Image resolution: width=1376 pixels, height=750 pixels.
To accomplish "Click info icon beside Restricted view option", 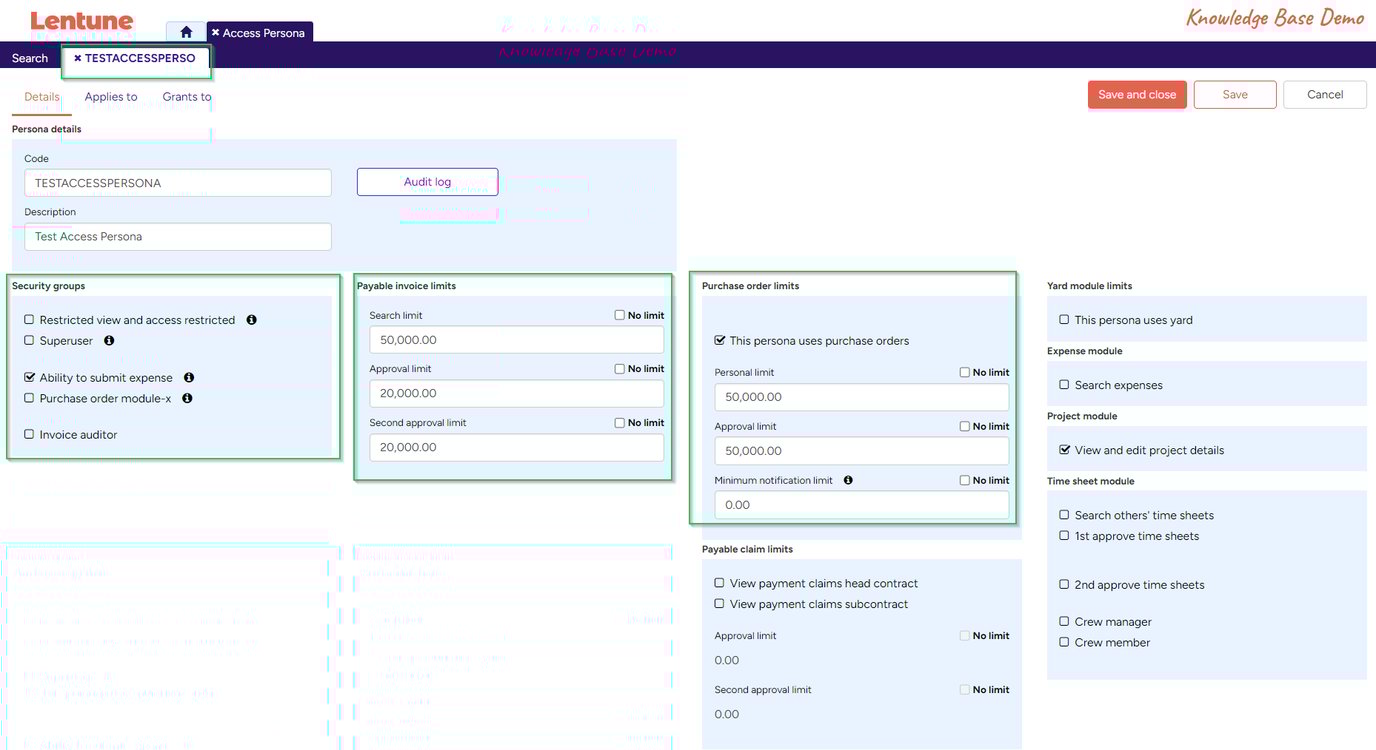I will coord(251,320).
